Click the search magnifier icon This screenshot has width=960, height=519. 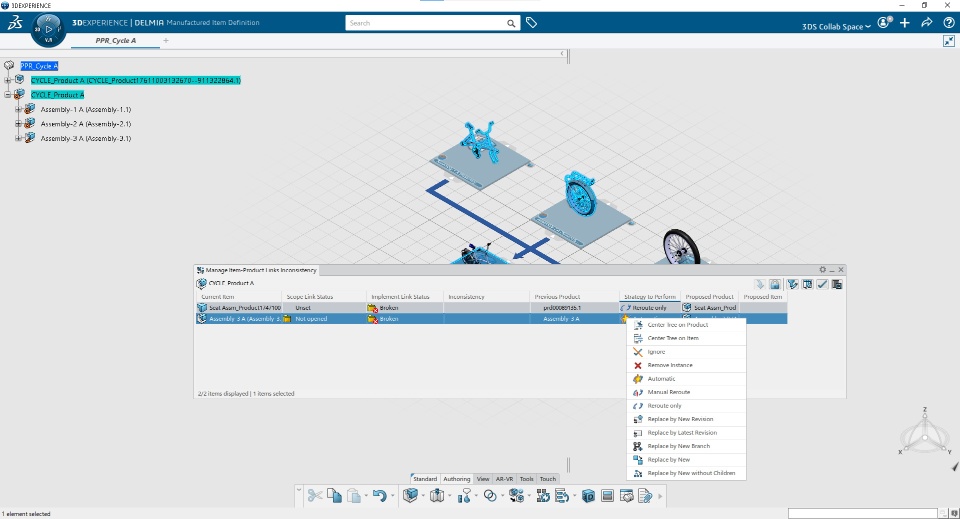click(511, 23)
